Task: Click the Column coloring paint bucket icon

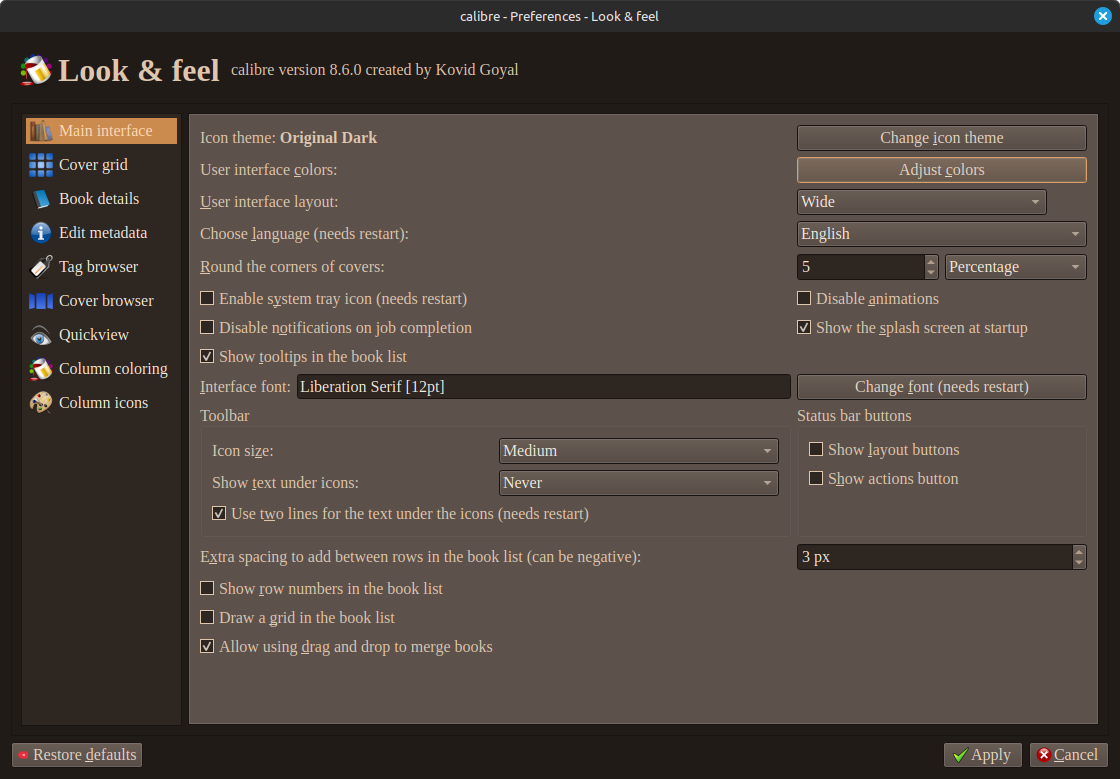Action: (41, 368)
